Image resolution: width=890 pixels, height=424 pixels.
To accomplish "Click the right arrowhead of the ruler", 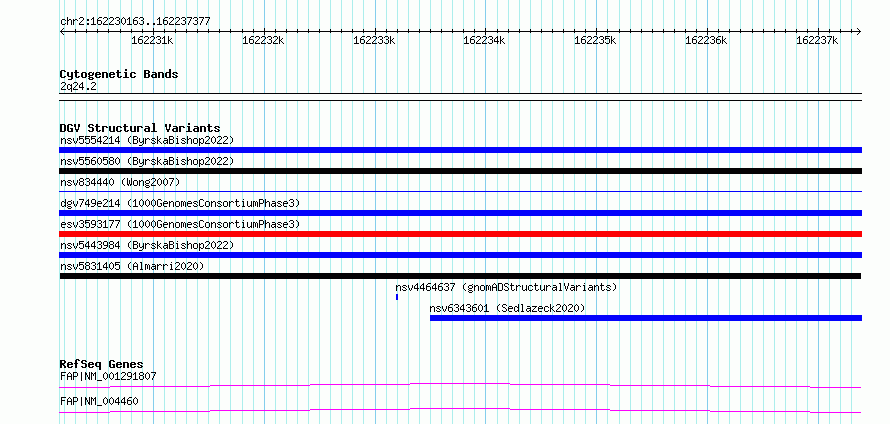I will pos(859,32).
